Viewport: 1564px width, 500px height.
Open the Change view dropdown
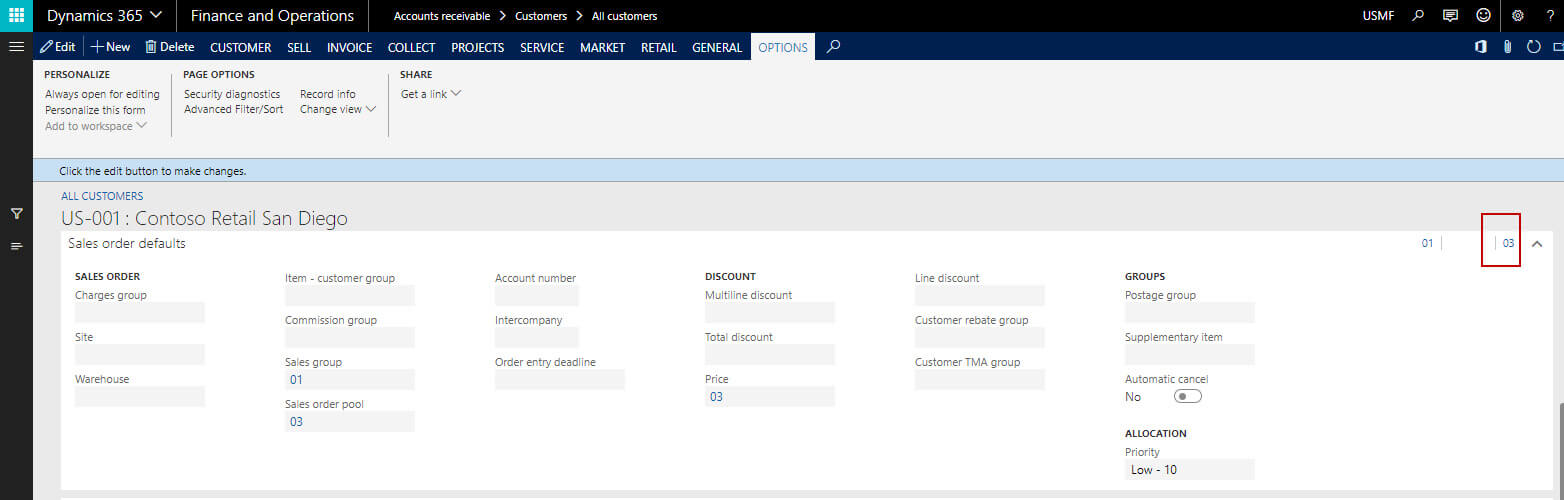click(x=338, y=110)
